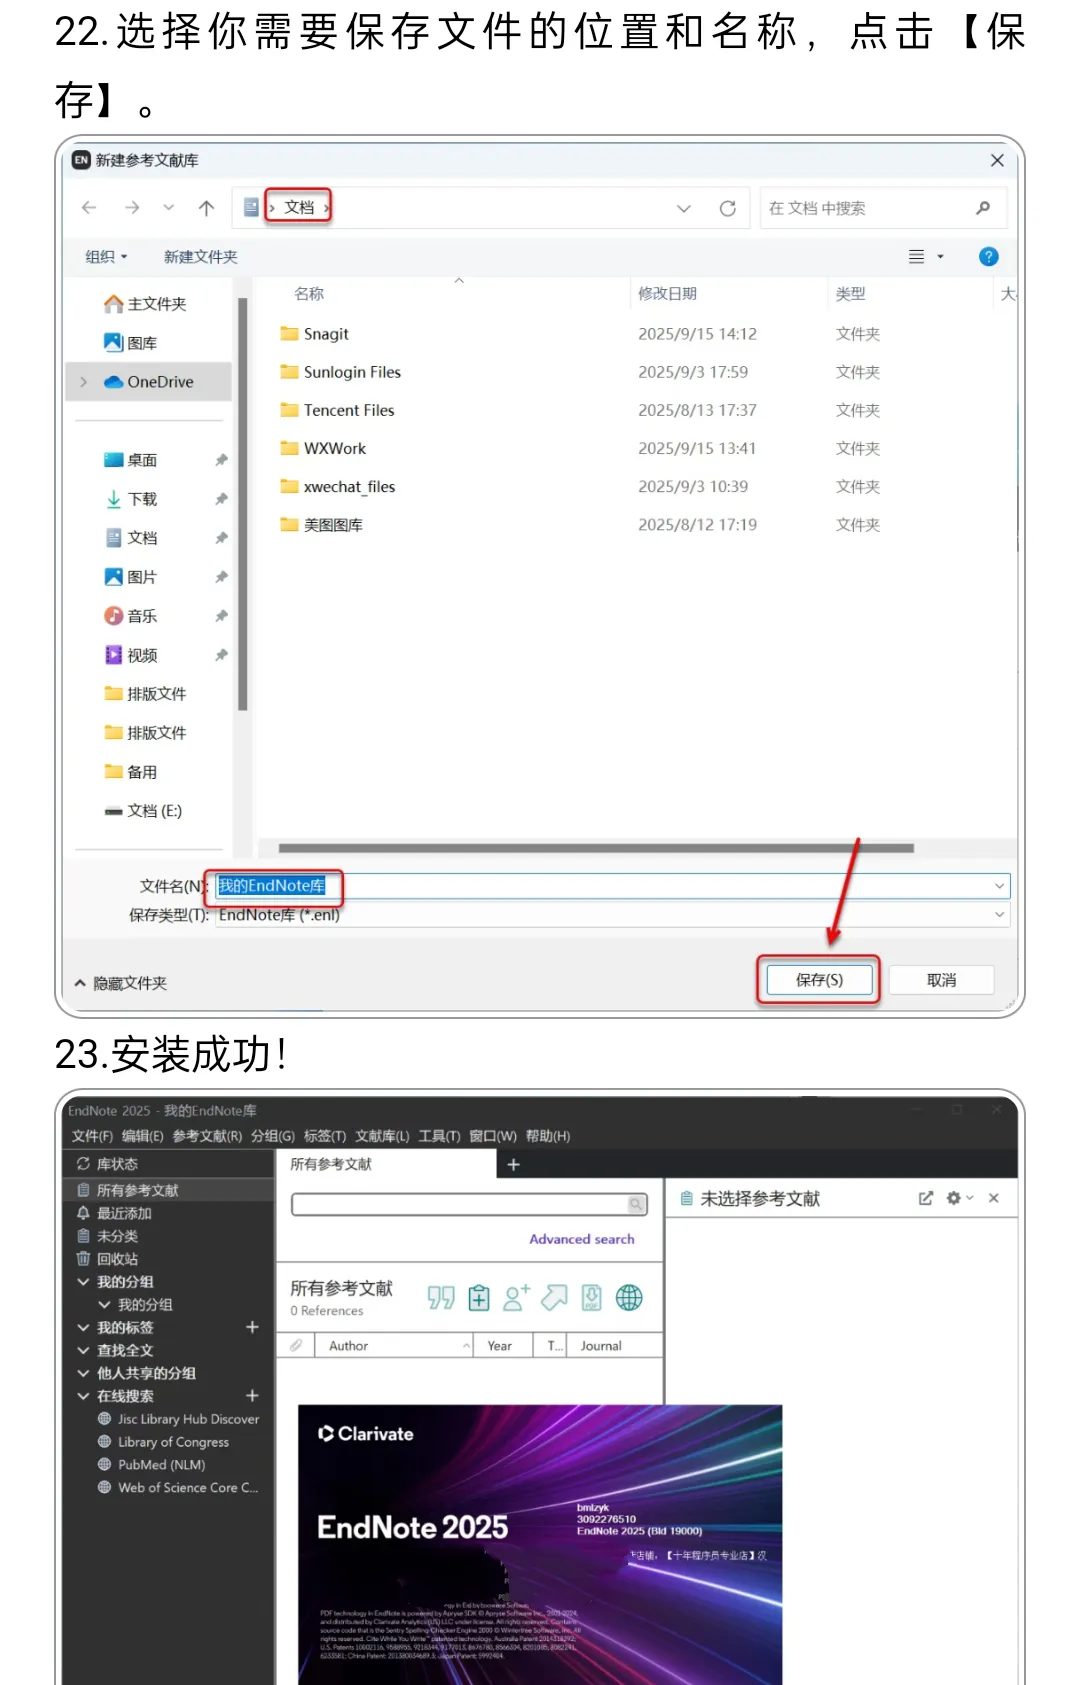This screenshot has width=1080, height=1685.
Task: Open the reference panel gear settings
Action: click(954, 1198)
